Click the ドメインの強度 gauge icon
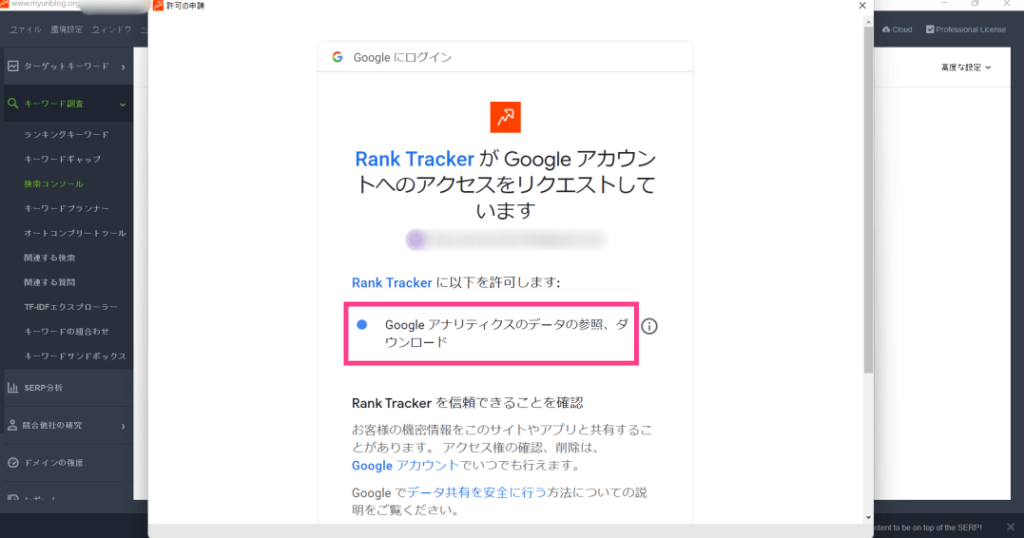This screenshot has width=1024, height=538. [13, 462]
